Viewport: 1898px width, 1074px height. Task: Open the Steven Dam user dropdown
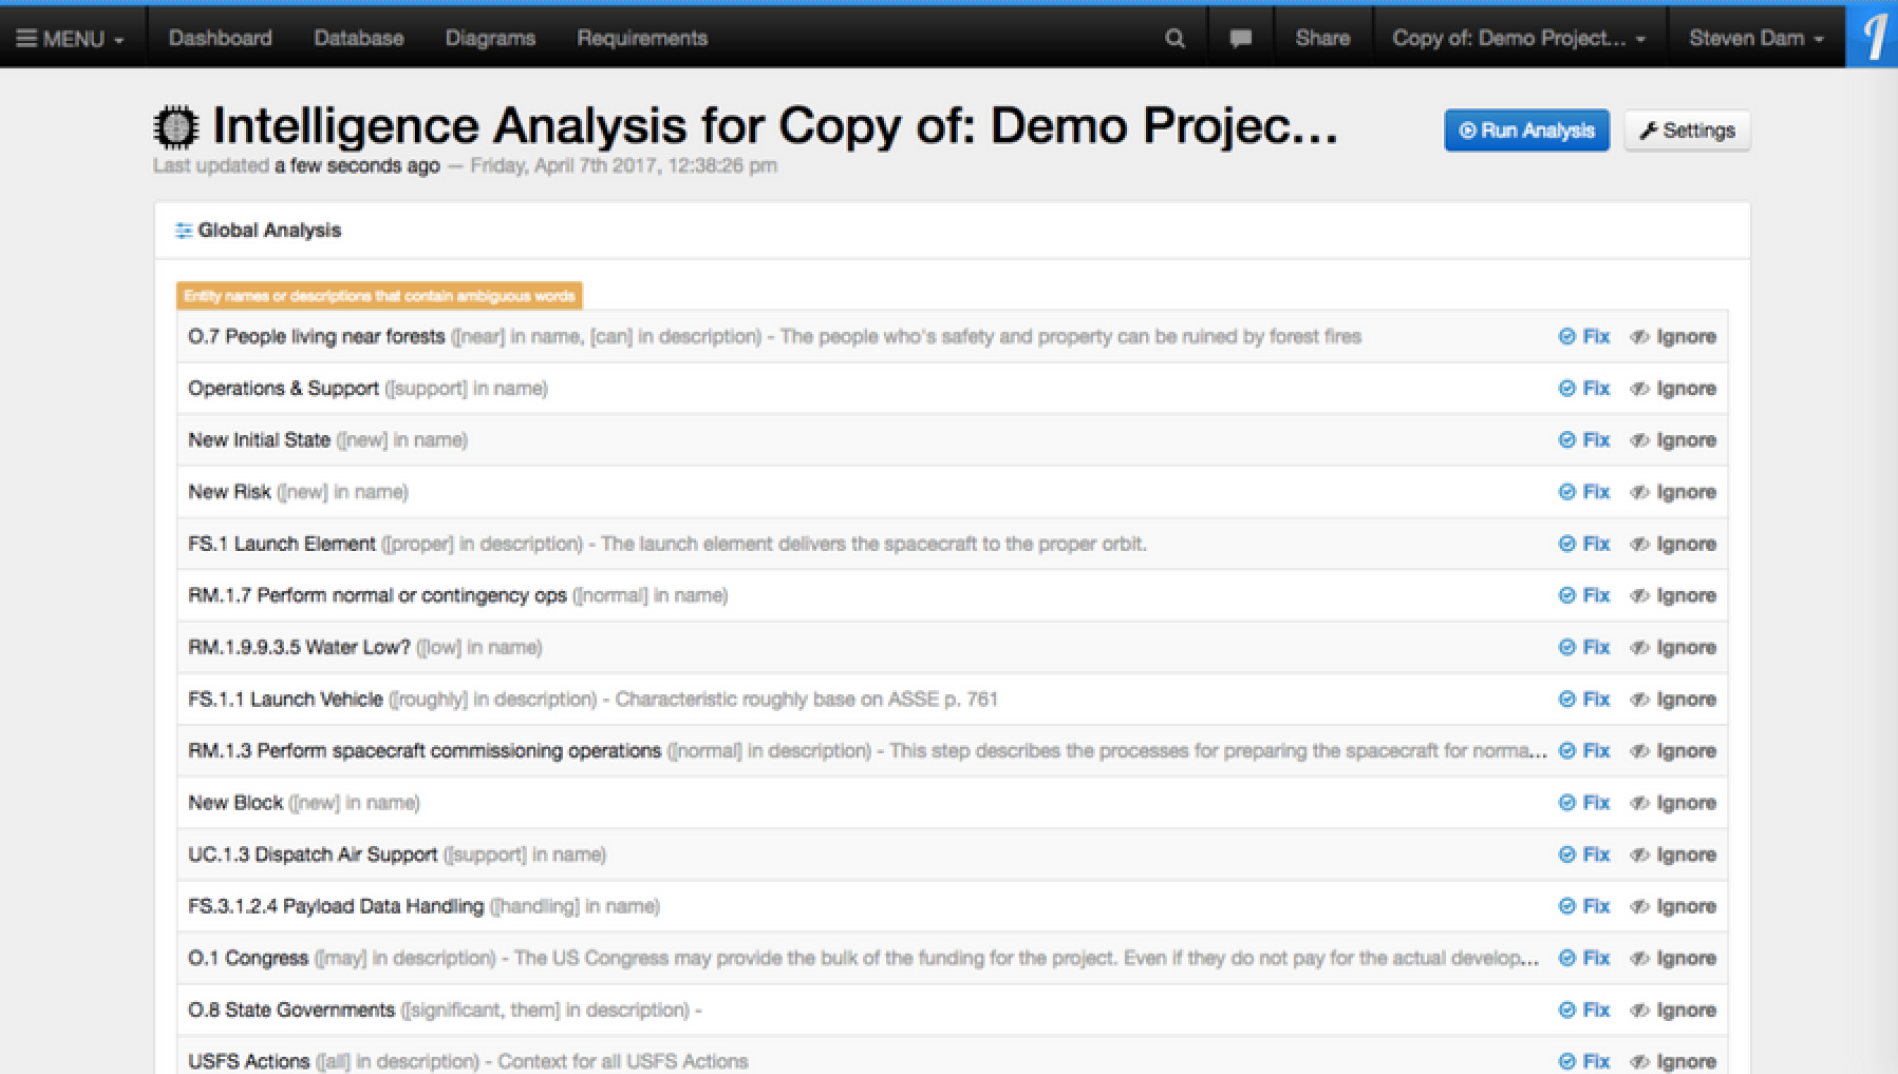click(x=1756, y=38)
